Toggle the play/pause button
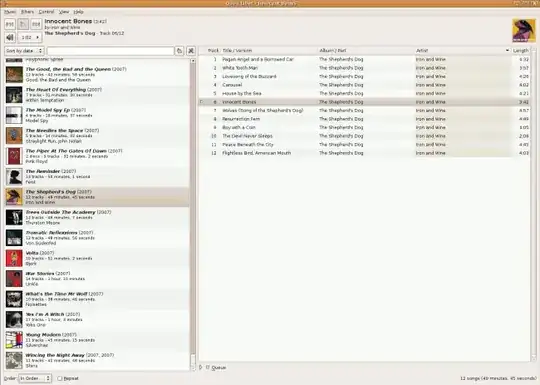Image resolution: width=540 pixels, height=385 pixels. (23, 24)
